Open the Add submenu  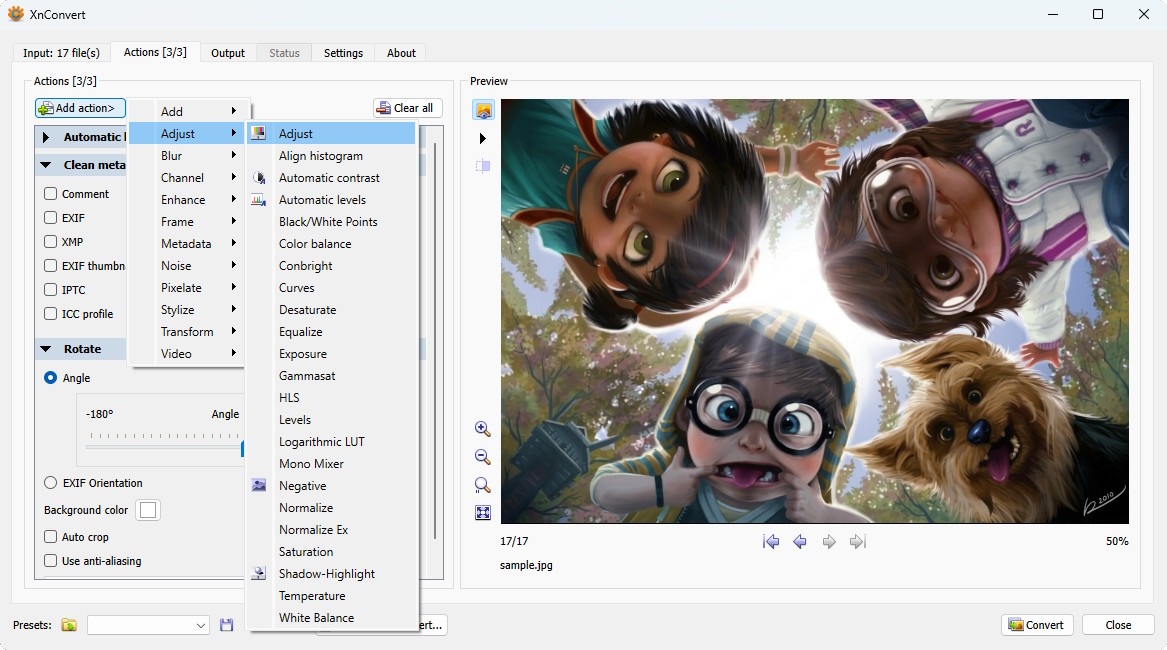189,111
